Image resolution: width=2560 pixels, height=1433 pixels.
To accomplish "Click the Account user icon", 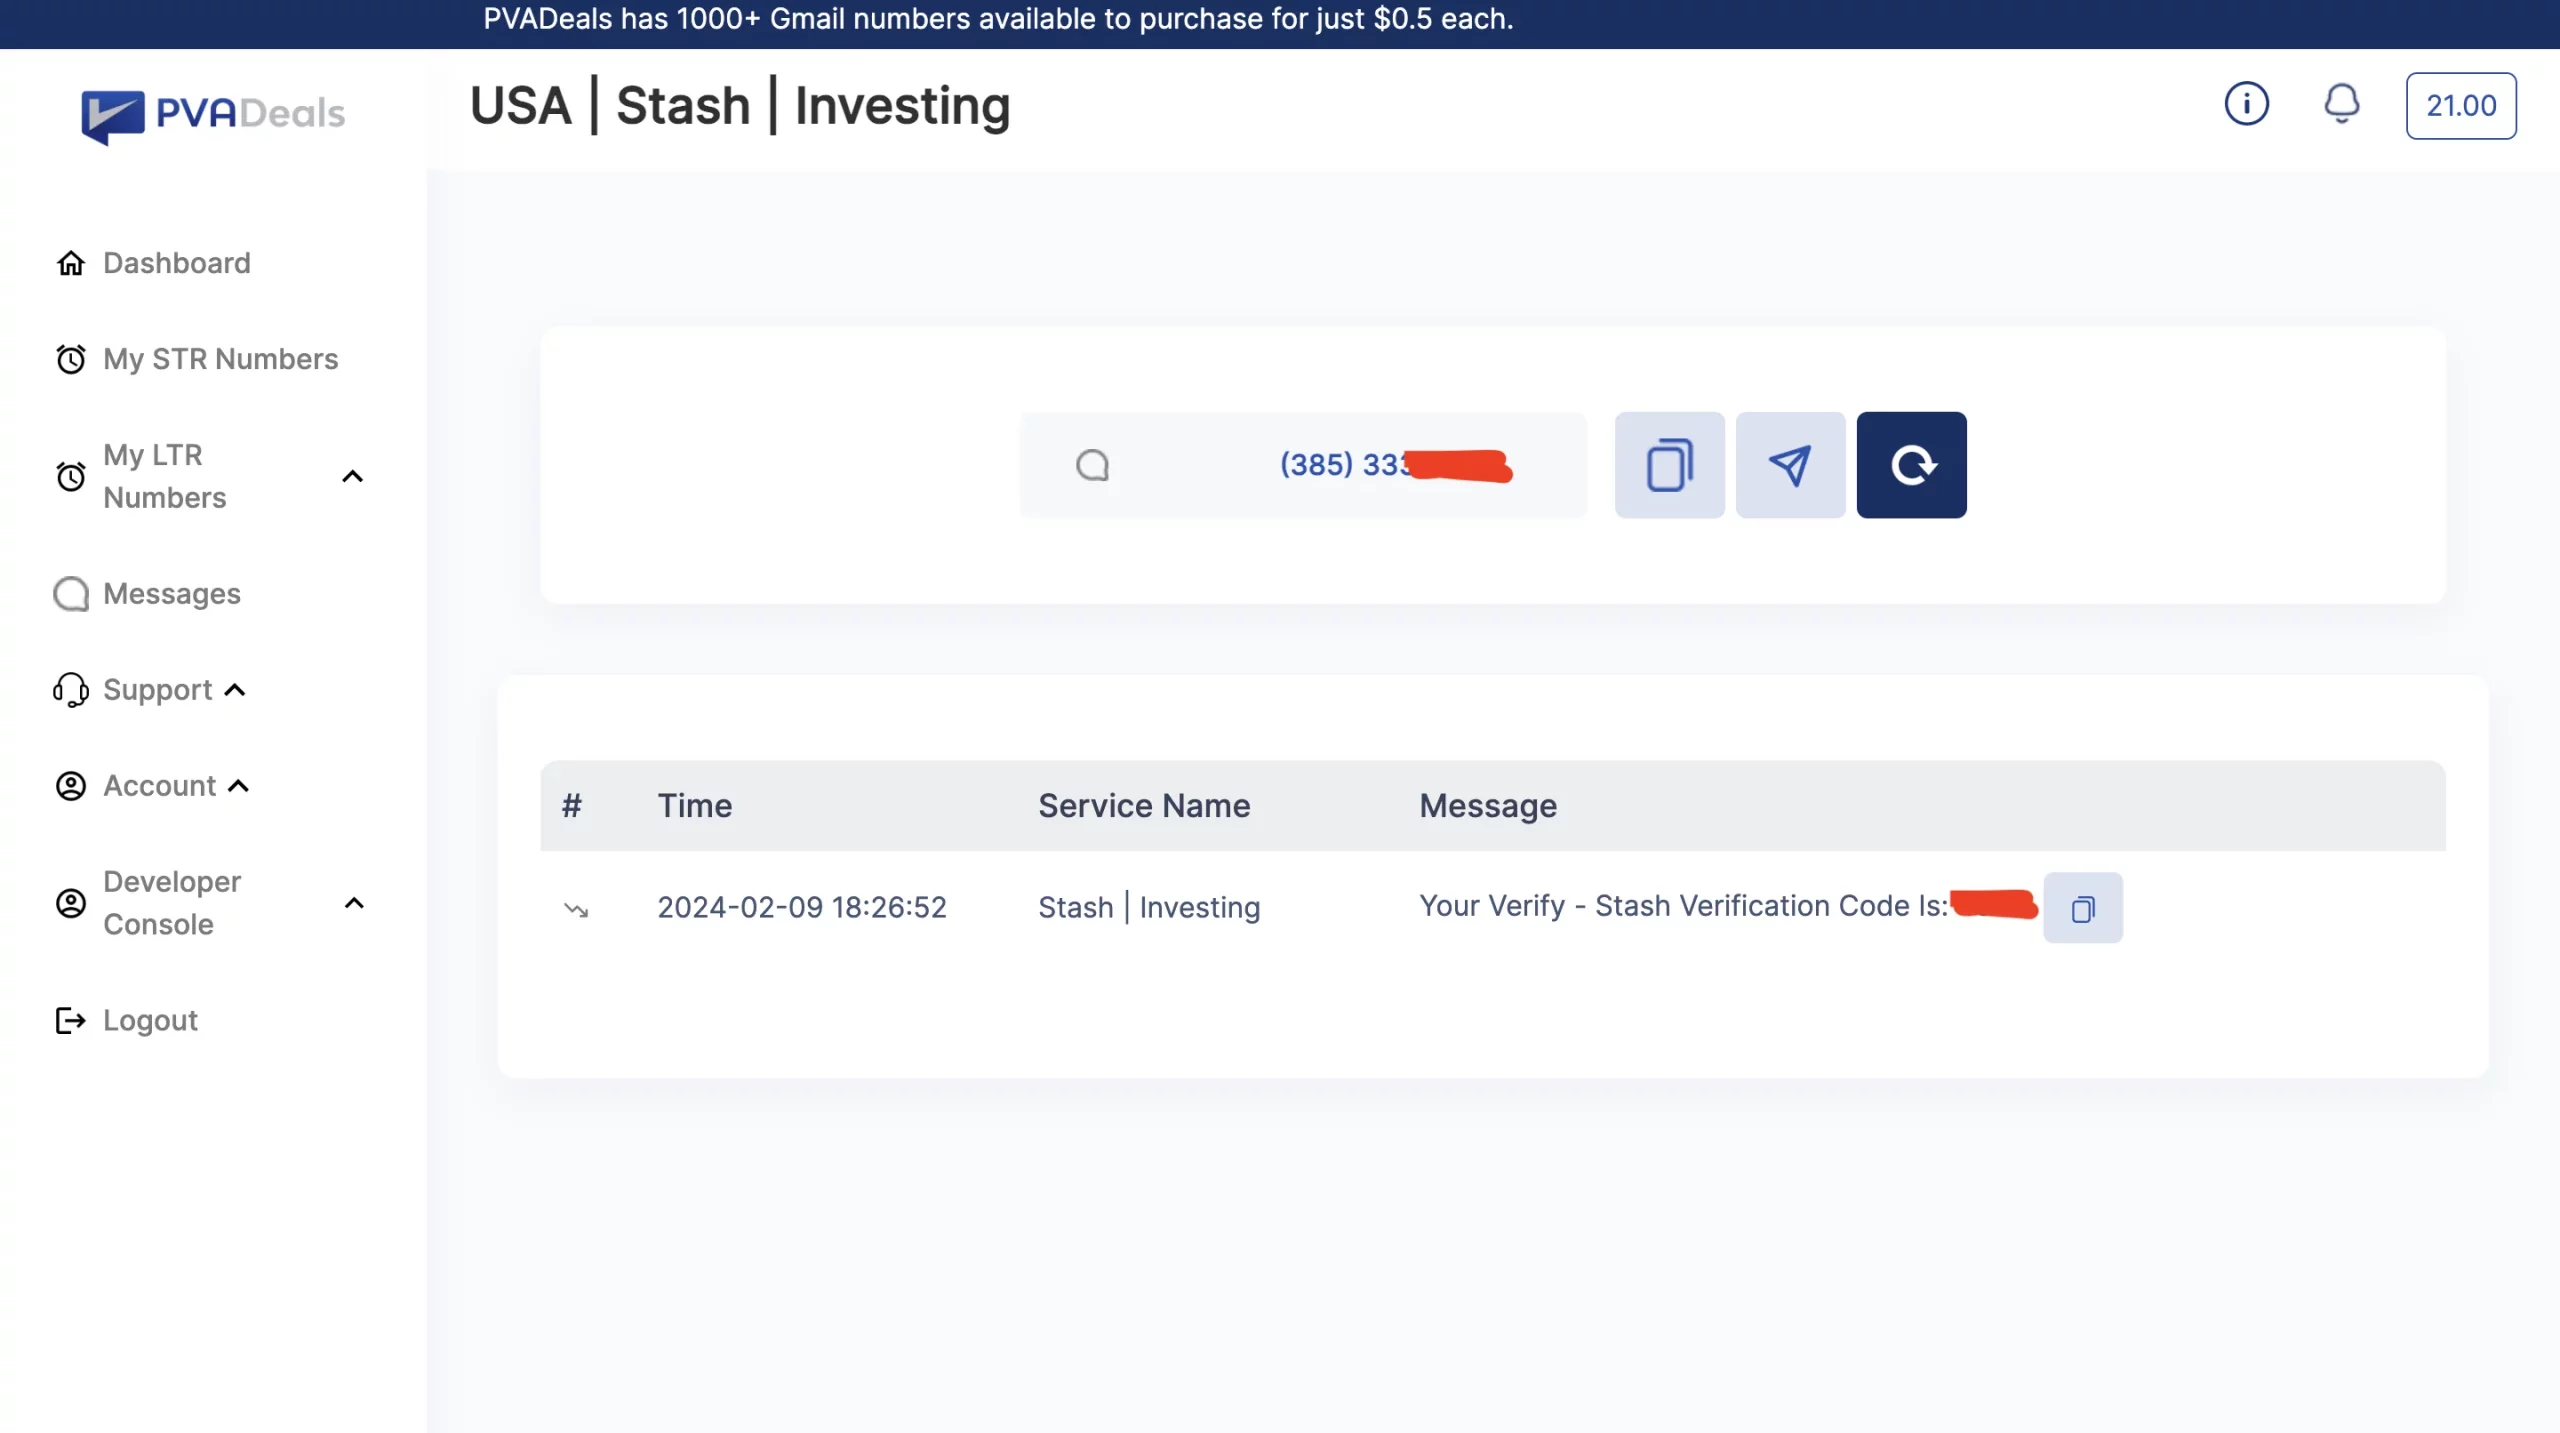I will (x=71, y=786).
